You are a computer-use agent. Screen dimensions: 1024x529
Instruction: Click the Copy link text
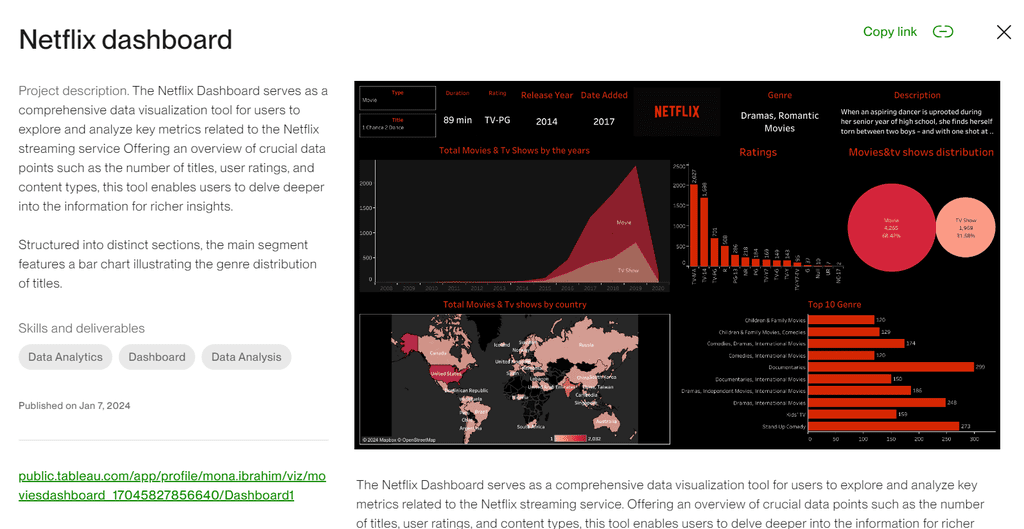point(889,31)
